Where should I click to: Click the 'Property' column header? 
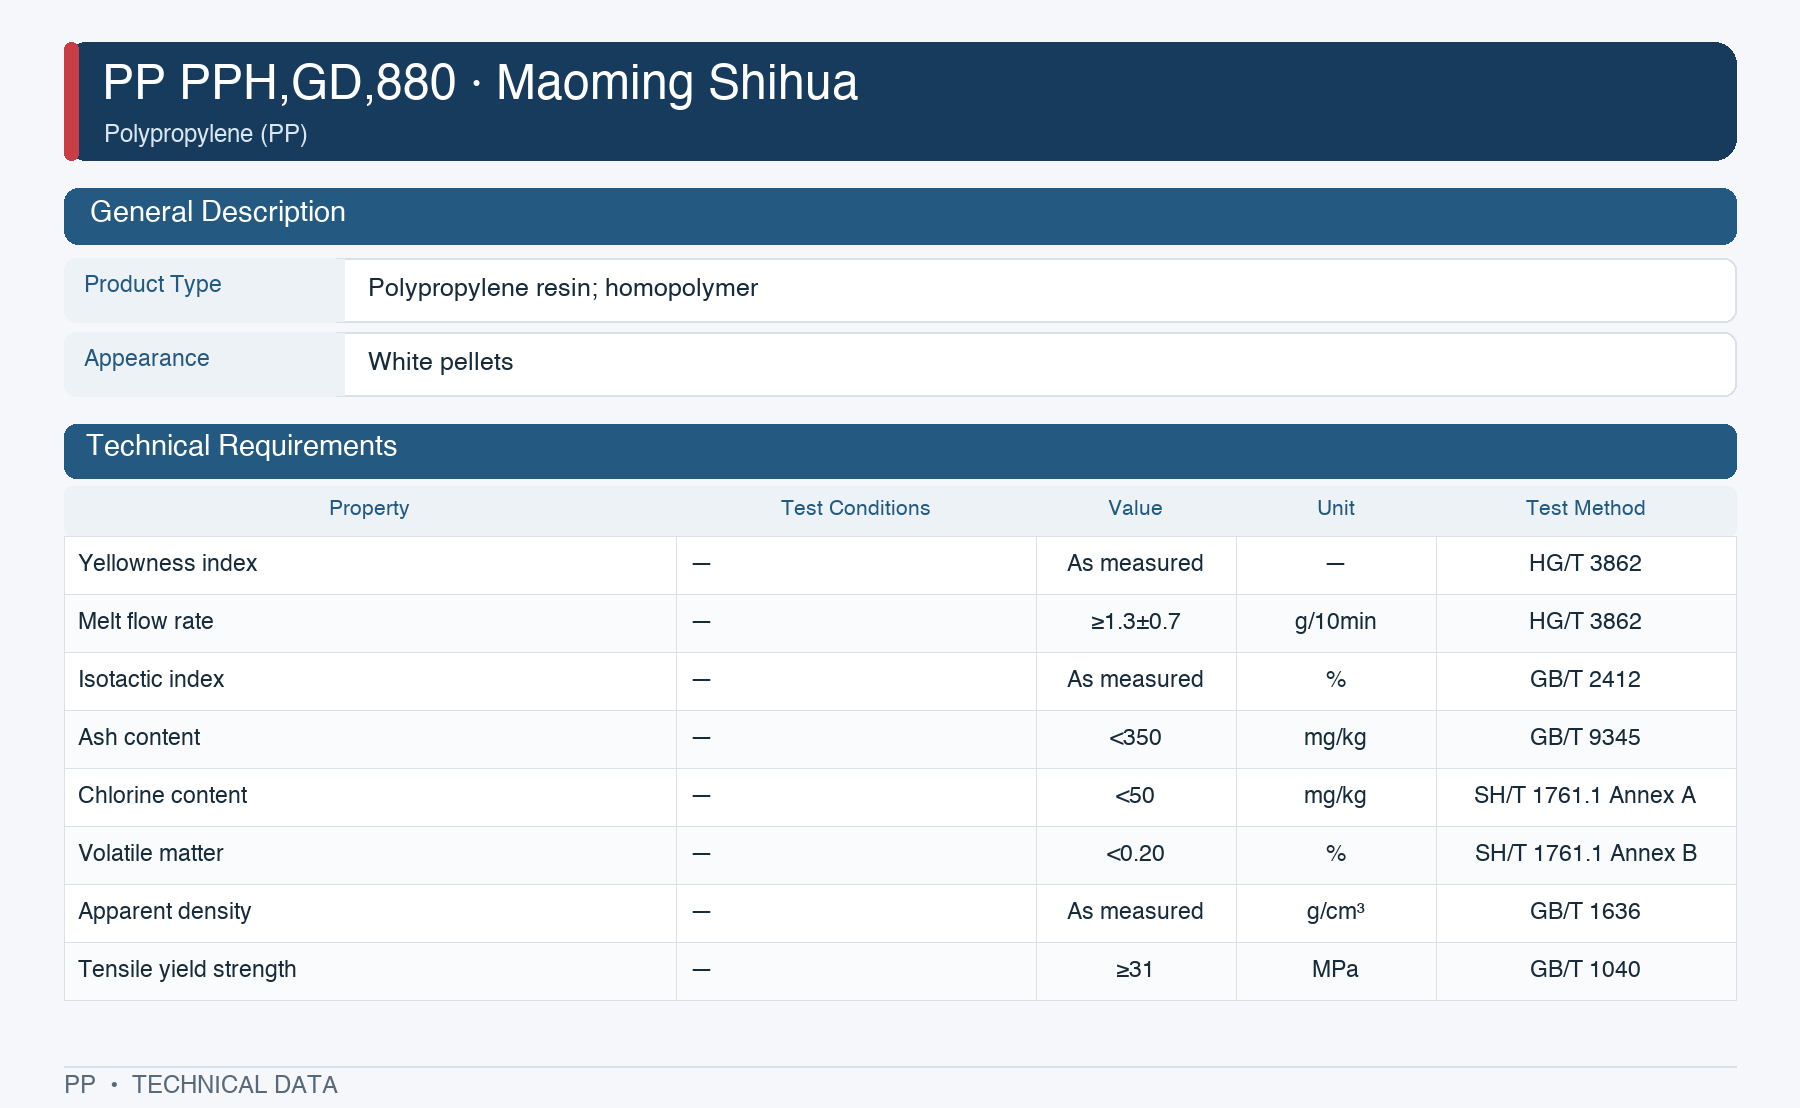coord(369,508)
